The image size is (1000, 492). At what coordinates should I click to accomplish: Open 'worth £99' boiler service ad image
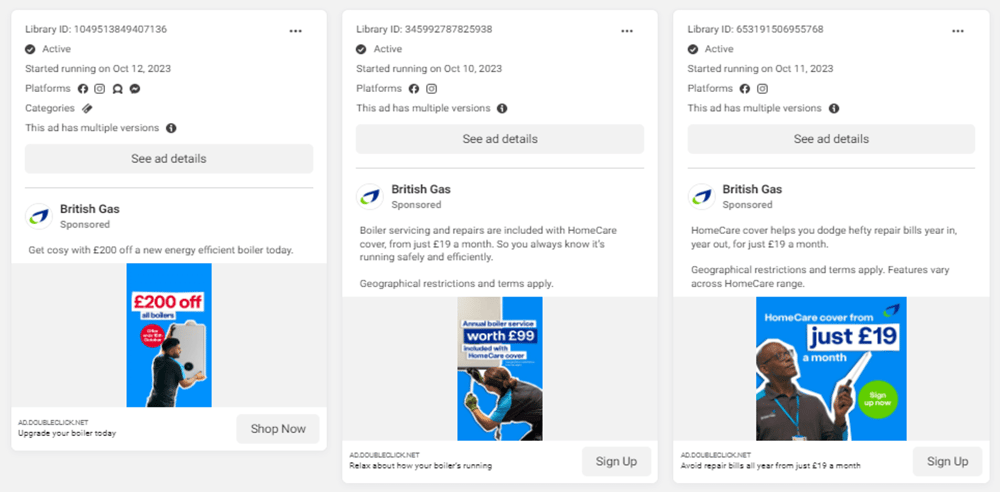coord(500,368)
